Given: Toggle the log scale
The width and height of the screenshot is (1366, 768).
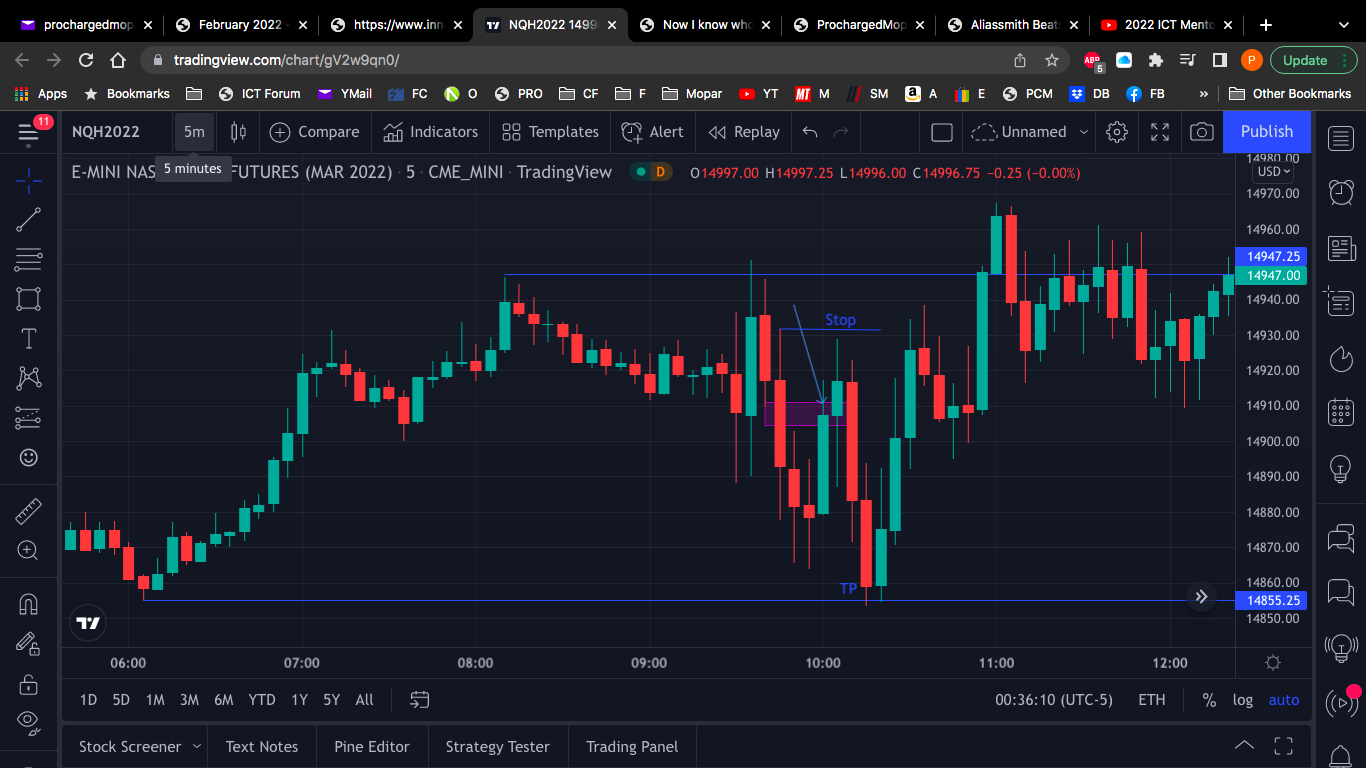Looking at the screenshot, I should pos(1243,700).
